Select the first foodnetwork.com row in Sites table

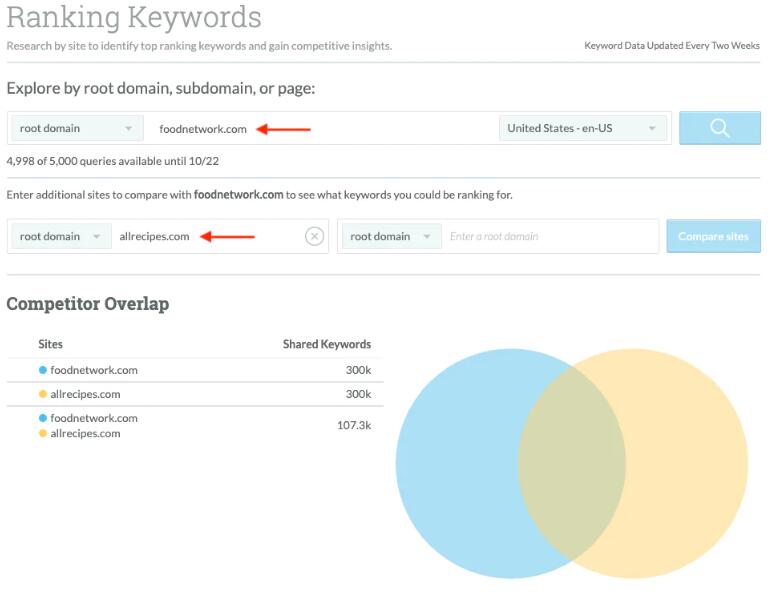pos(195,370)
